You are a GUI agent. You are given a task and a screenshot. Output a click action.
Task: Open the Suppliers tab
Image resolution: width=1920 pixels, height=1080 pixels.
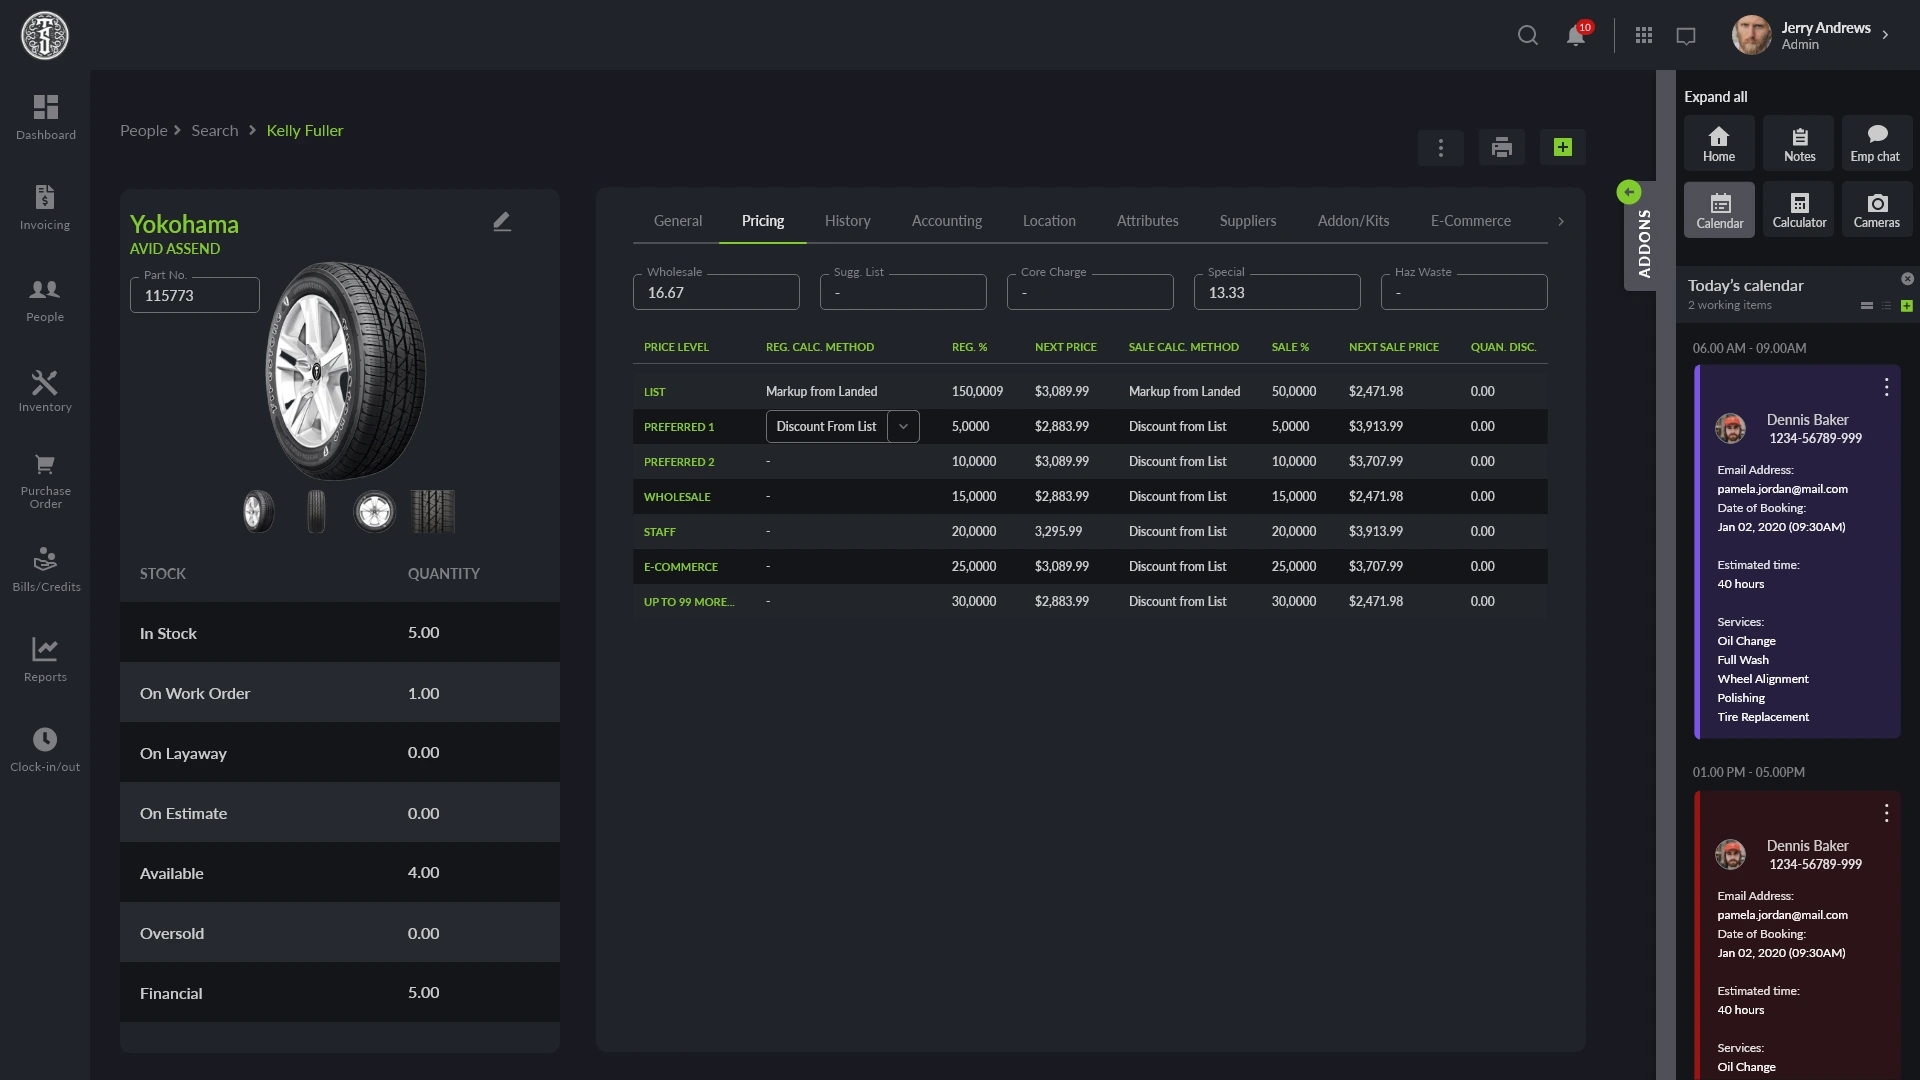click(1247, 221)
